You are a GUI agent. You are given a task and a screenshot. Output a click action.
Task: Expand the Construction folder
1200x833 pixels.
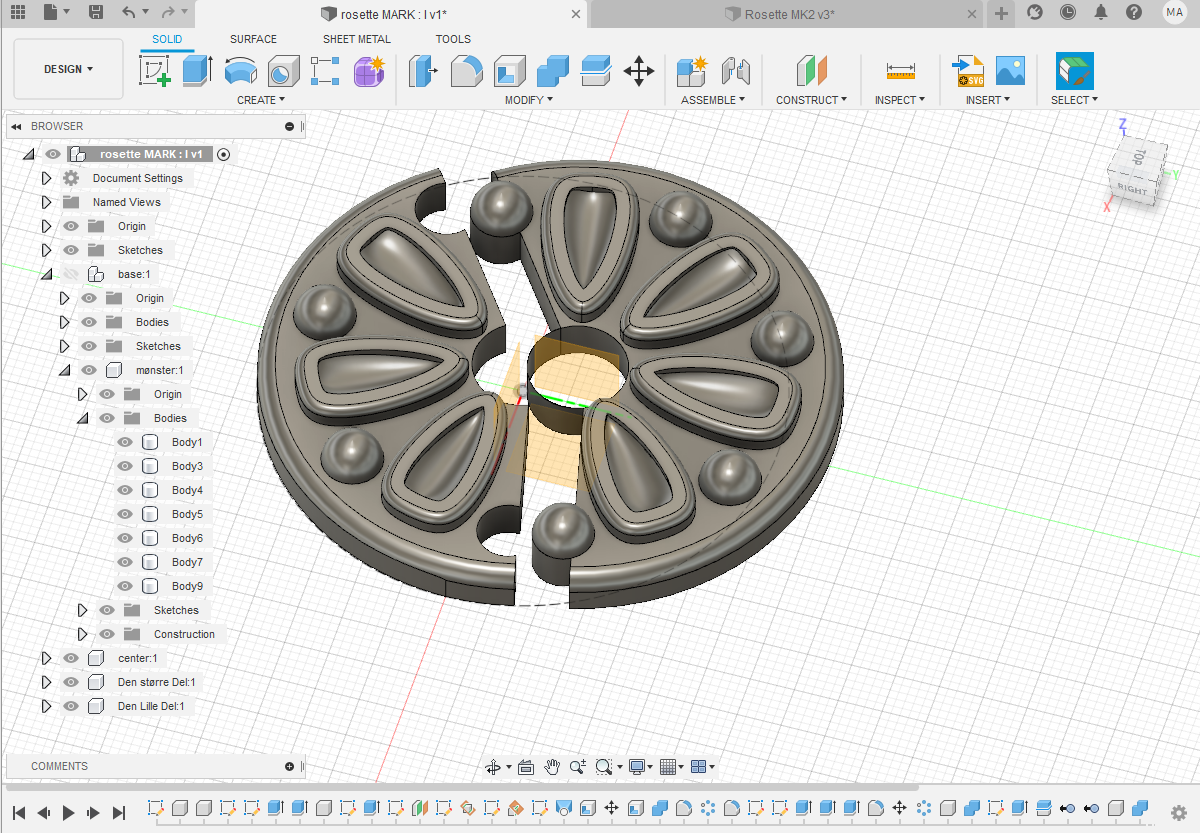click(x=83, y=634)
